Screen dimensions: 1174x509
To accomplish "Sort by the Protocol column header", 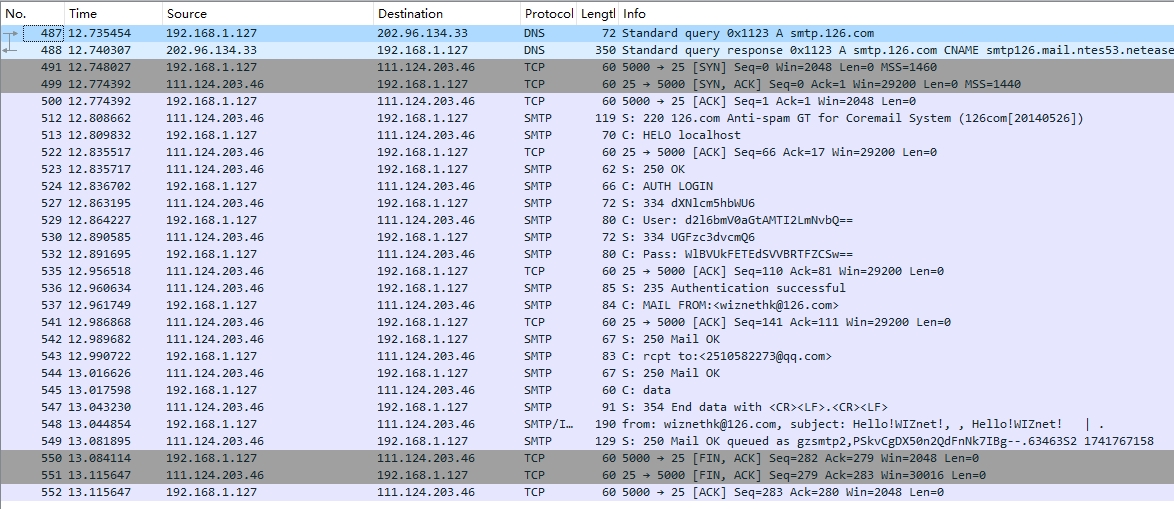I will point(548,14).
